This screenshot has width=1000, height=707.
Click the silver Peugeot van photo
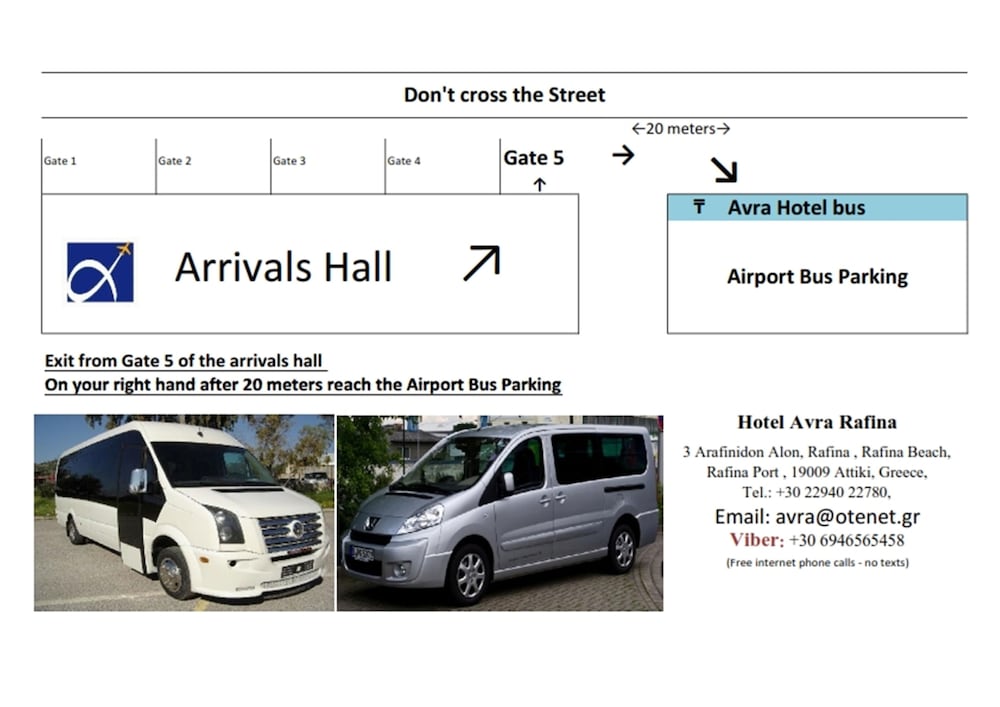click(500, 513)
